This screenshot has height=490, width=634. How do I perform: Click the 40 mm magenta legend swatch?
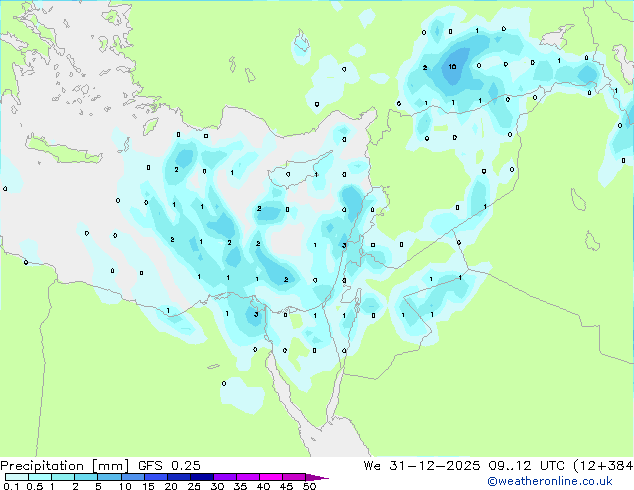271,477
